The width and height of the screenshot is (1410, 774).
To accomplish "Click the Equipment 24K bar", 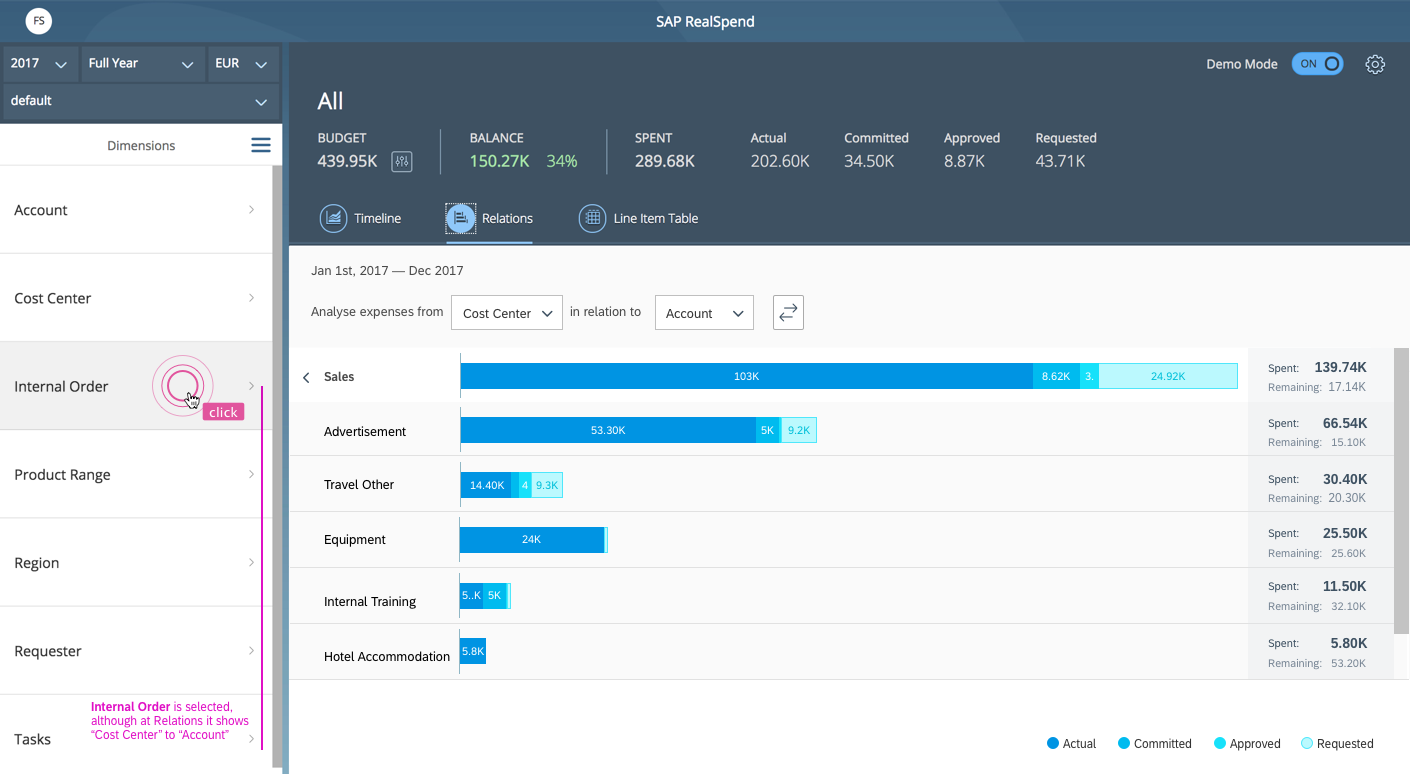I will pyautogui.click(x=532, y=539).
